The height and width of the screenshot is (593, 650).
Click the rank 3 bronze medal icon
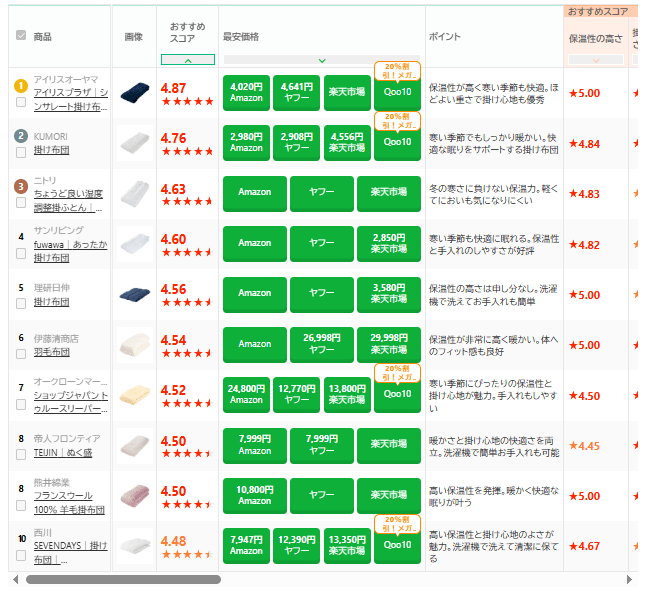21,185
